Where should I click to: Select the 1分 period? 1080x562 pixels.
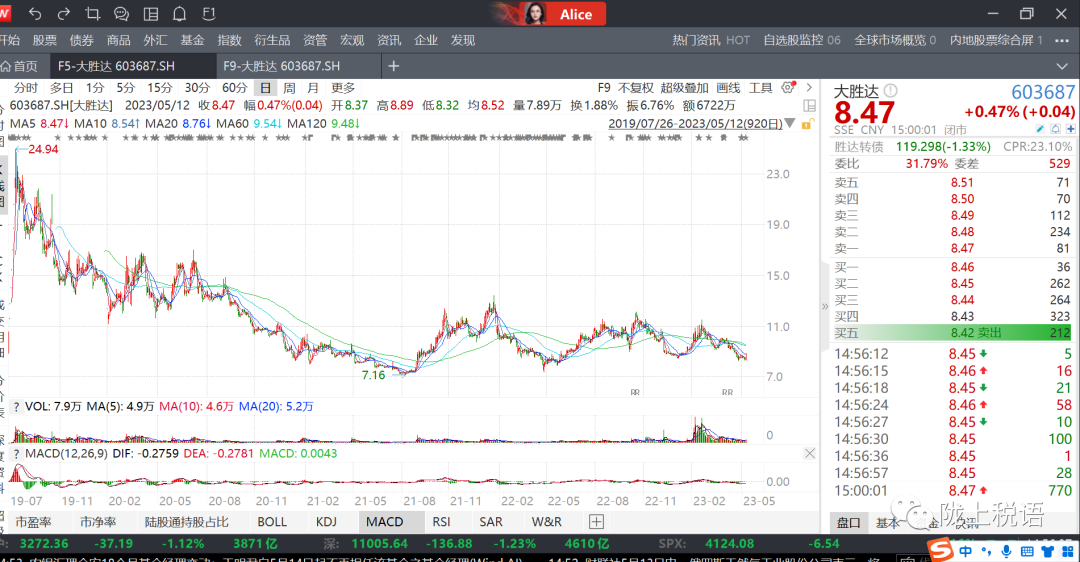[x=95, y=87]
